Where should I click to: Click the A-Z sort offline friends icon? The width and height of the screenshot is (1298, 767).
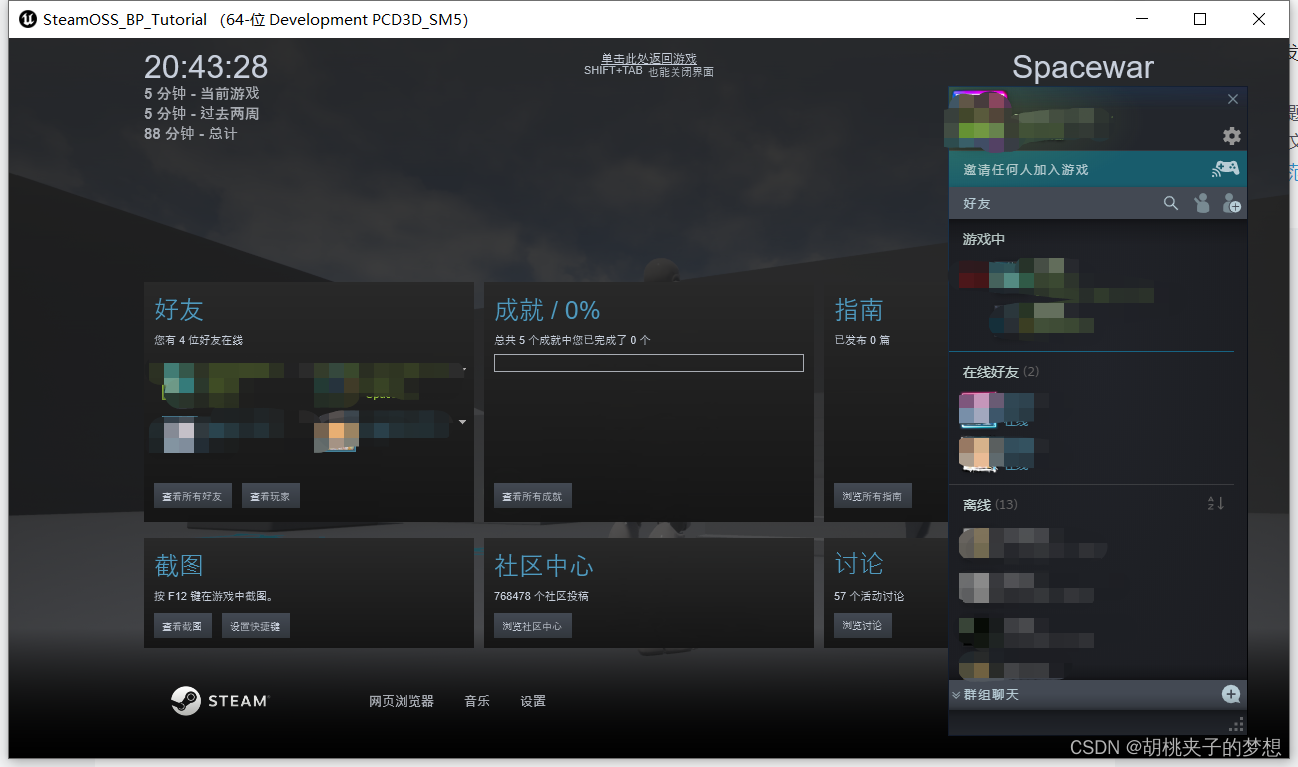(1216, 504)
